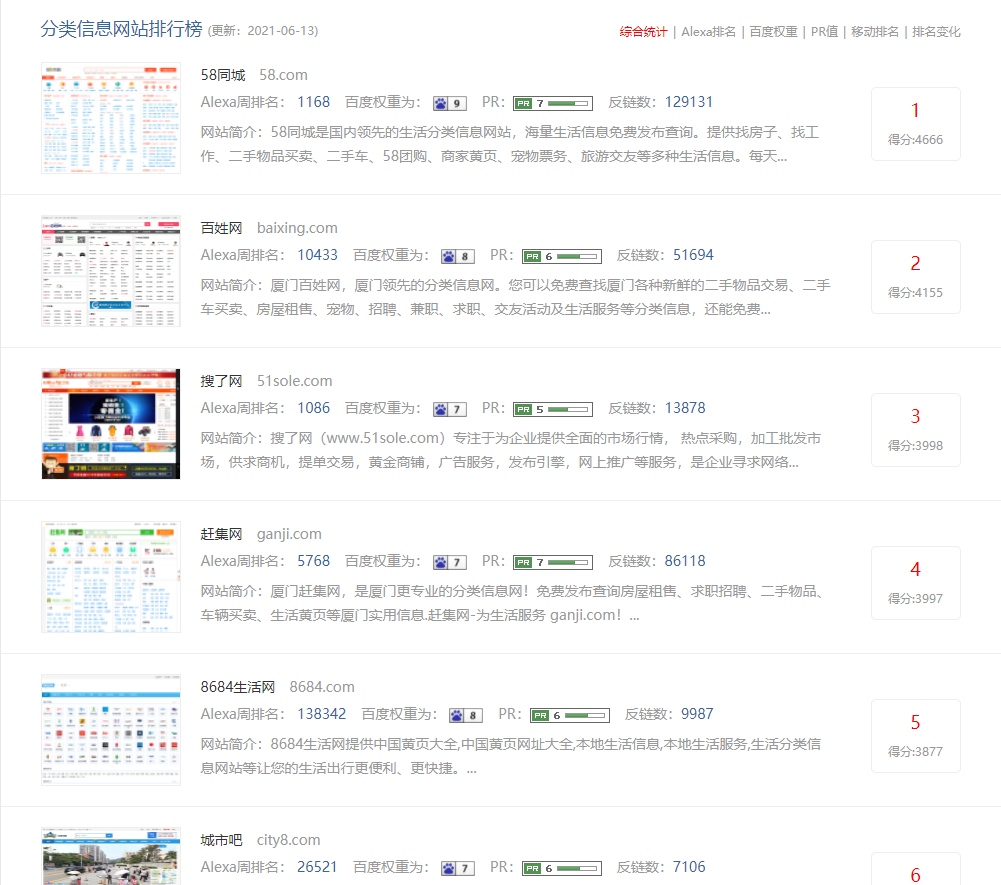This screenshot has height=885, width=1001.
Task: Click the PR 7 badge for 赶集网
Action: click(553, 563)
